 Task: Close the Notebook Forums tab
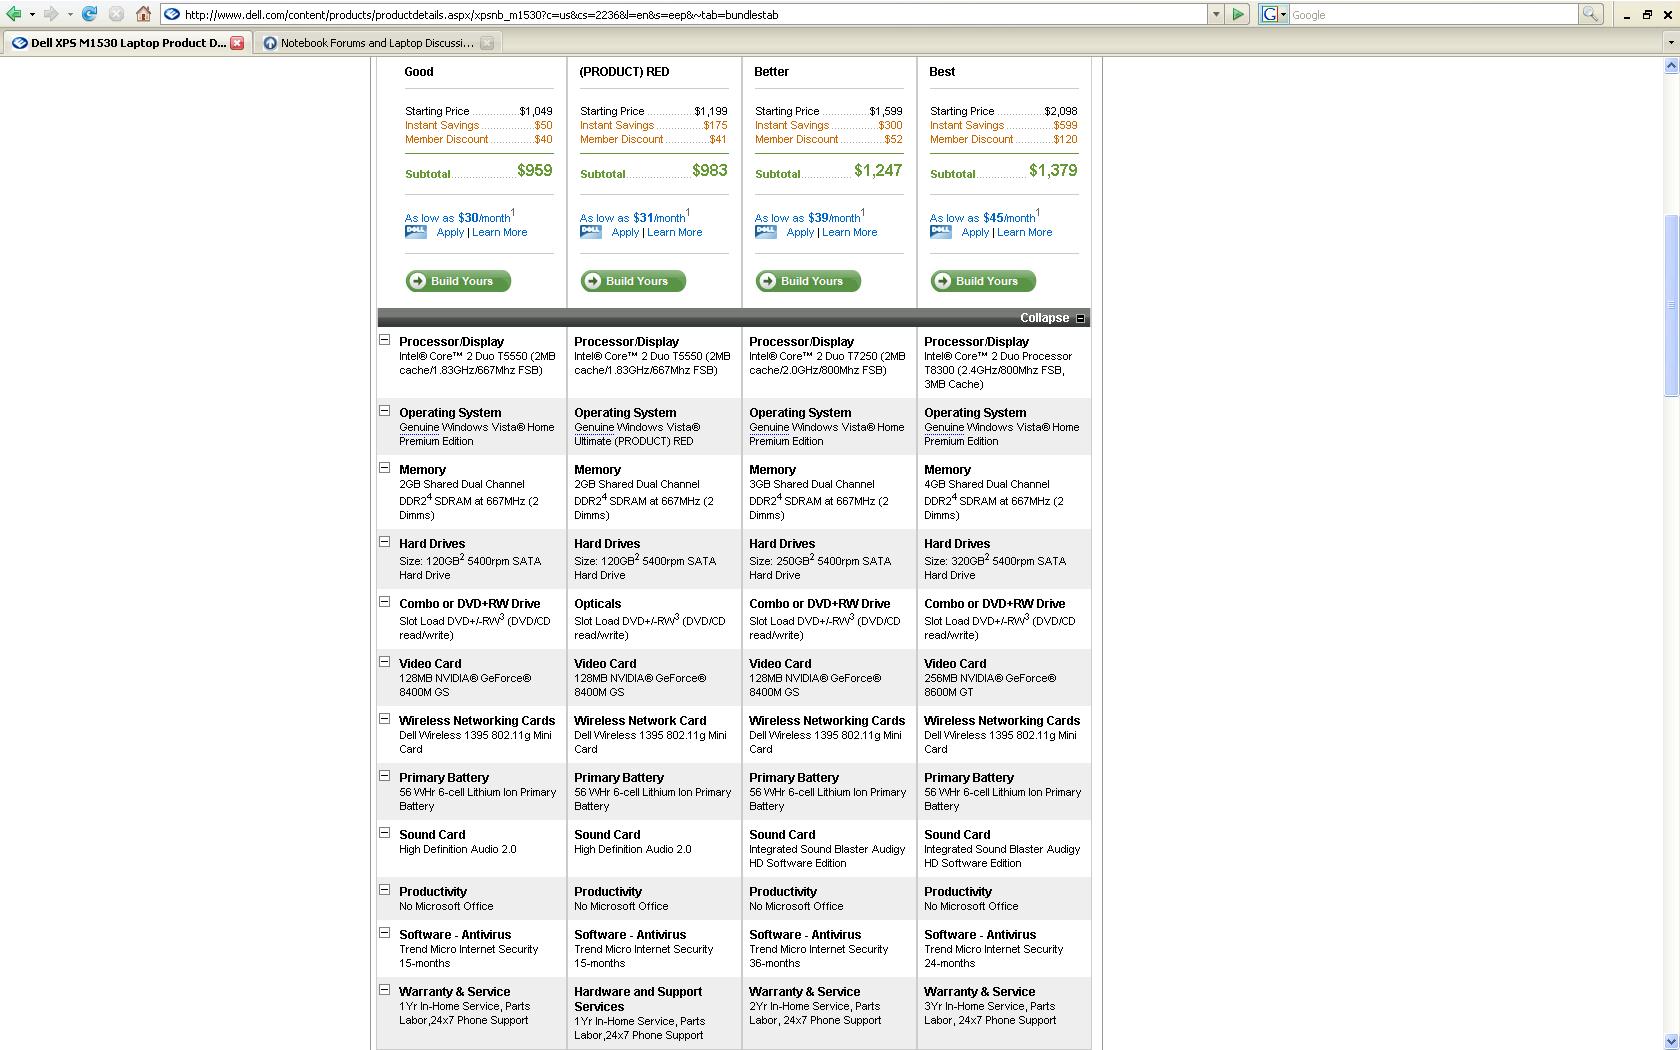[487, 43]
